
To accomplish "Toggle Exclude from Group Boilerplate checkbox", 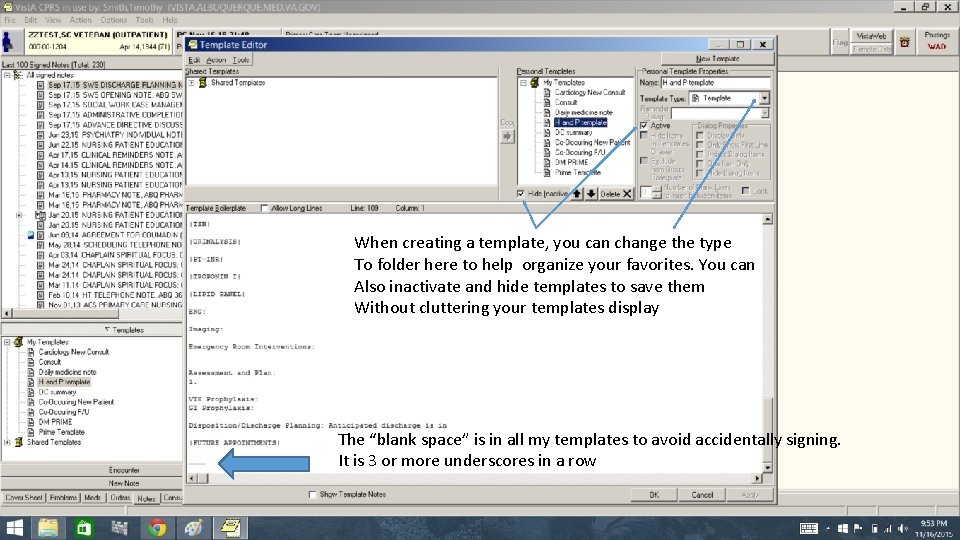I will (643, 160).
